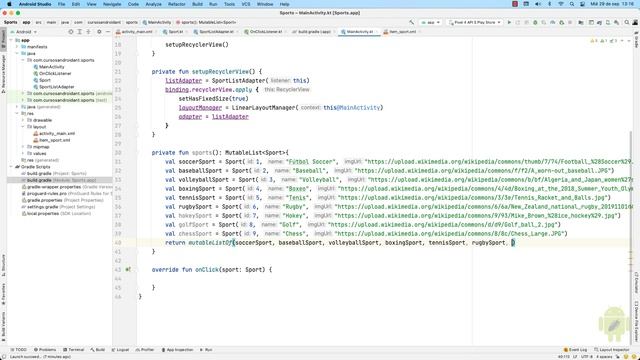Open the File menu
This screenshot has width=640, height=360.
[61, 4]
